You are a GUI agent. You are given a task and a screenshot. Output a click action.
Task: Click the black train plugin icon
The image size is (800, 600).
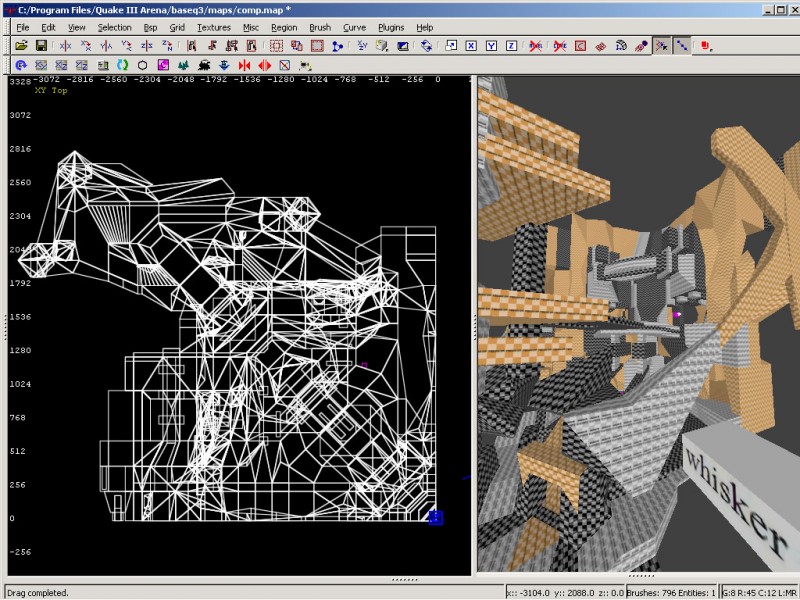[x=204, y=65]
